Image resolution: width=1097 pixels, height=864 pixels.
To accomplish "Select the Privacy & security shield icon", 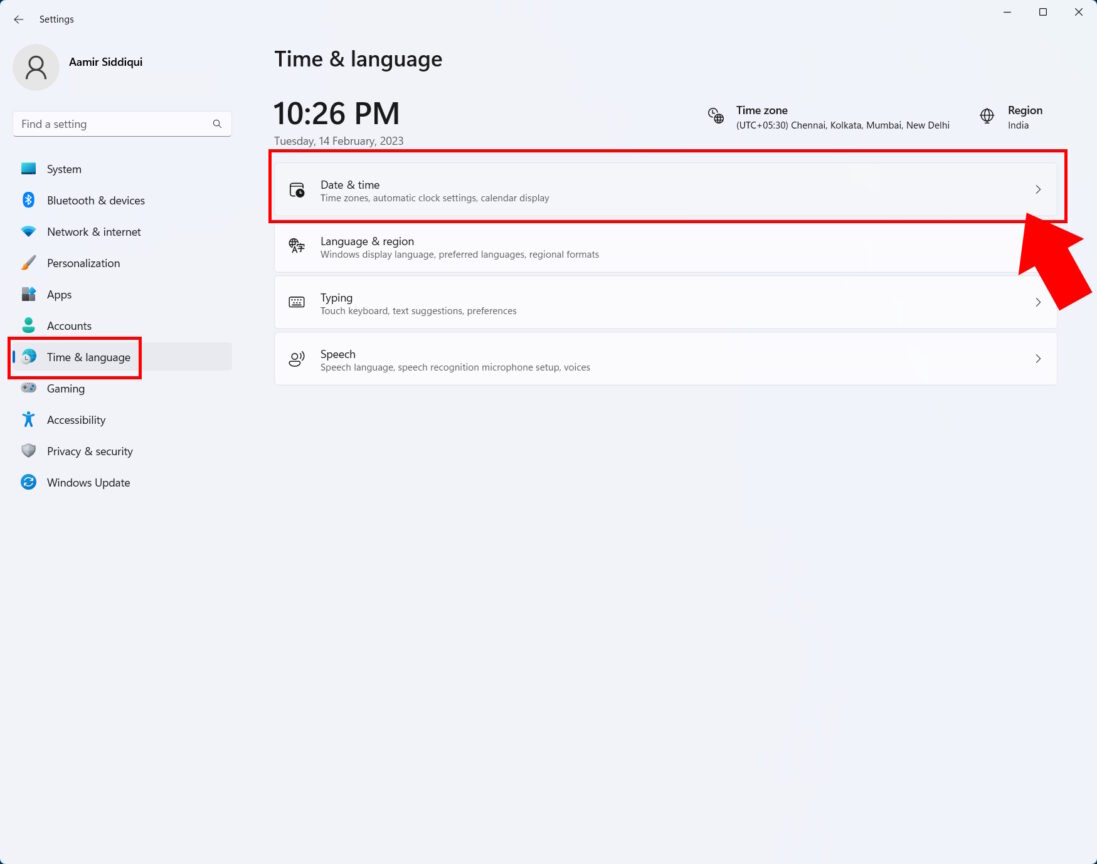I will click(29, 451).
